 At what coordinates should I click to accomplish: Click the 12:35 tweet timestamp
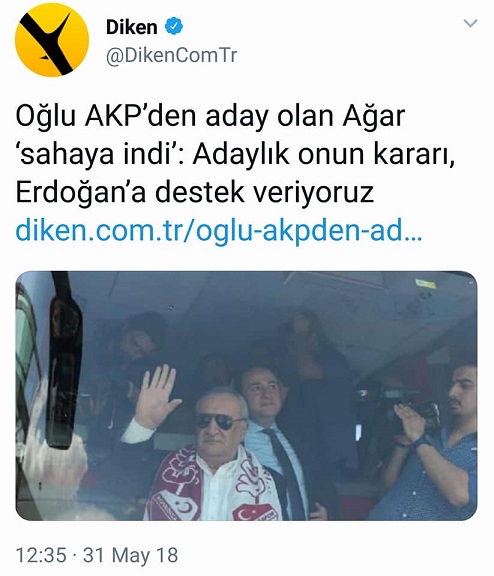click(41, 555)
